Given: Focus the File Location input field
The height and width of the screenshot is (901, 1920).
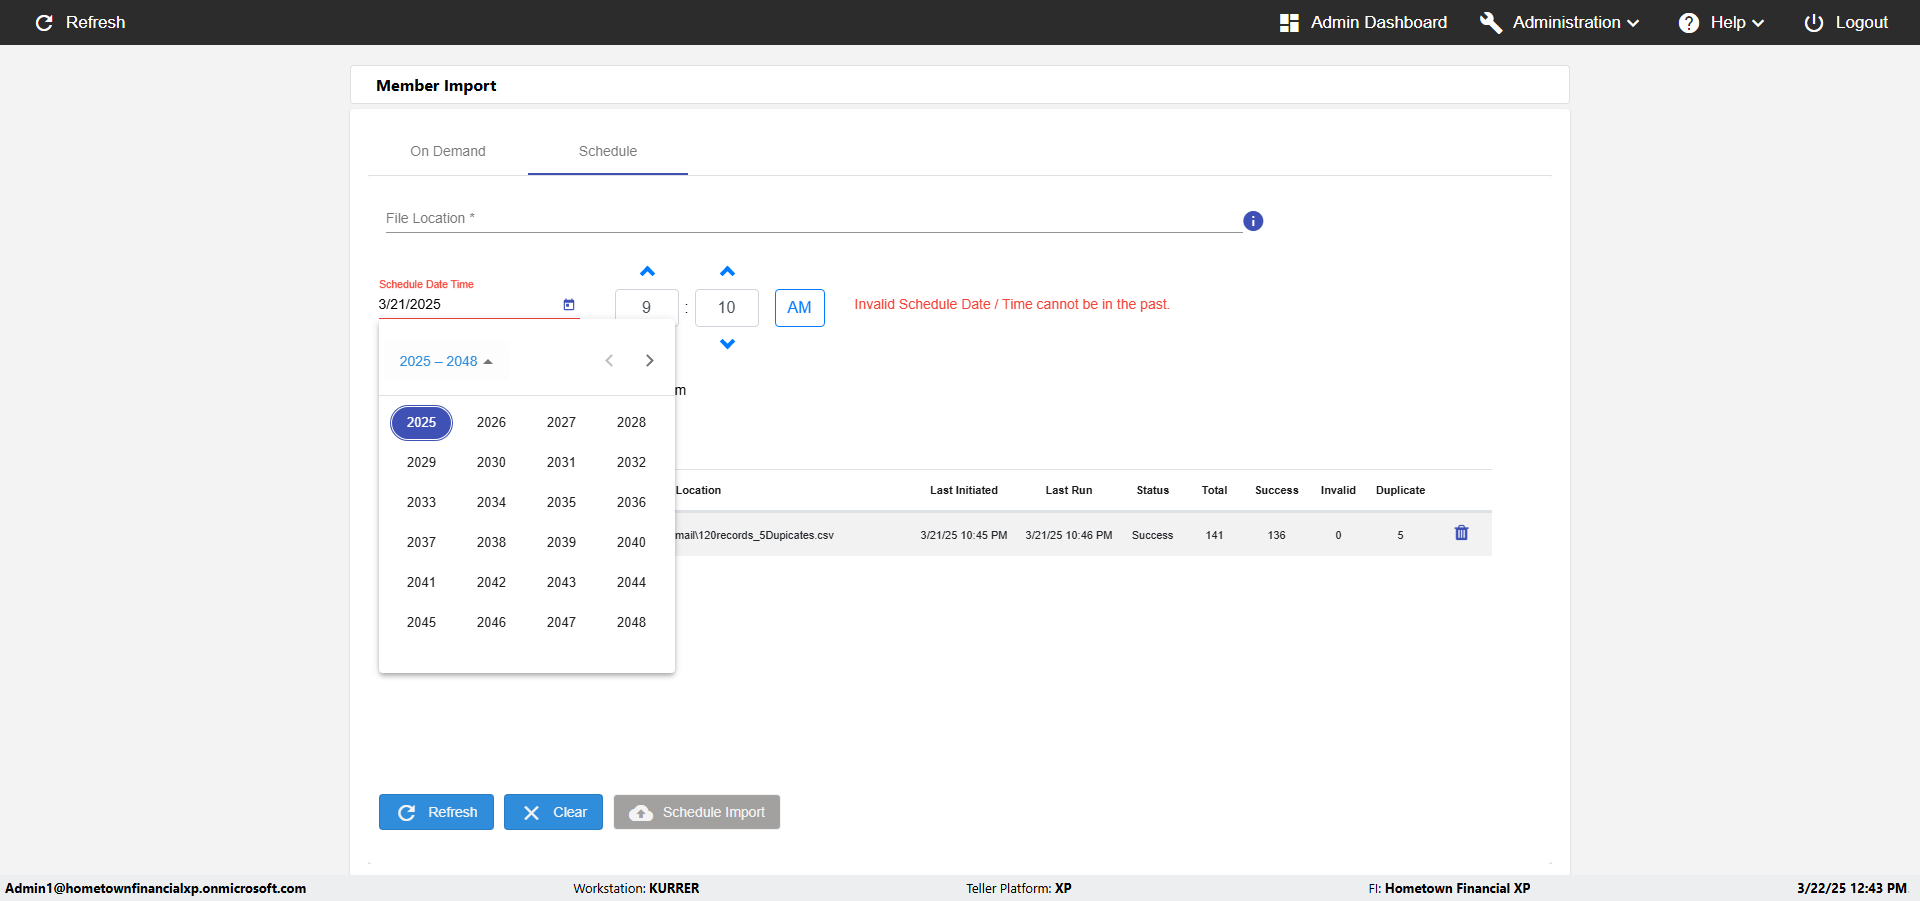Looking at the screenshot, I should click(814, 219).
